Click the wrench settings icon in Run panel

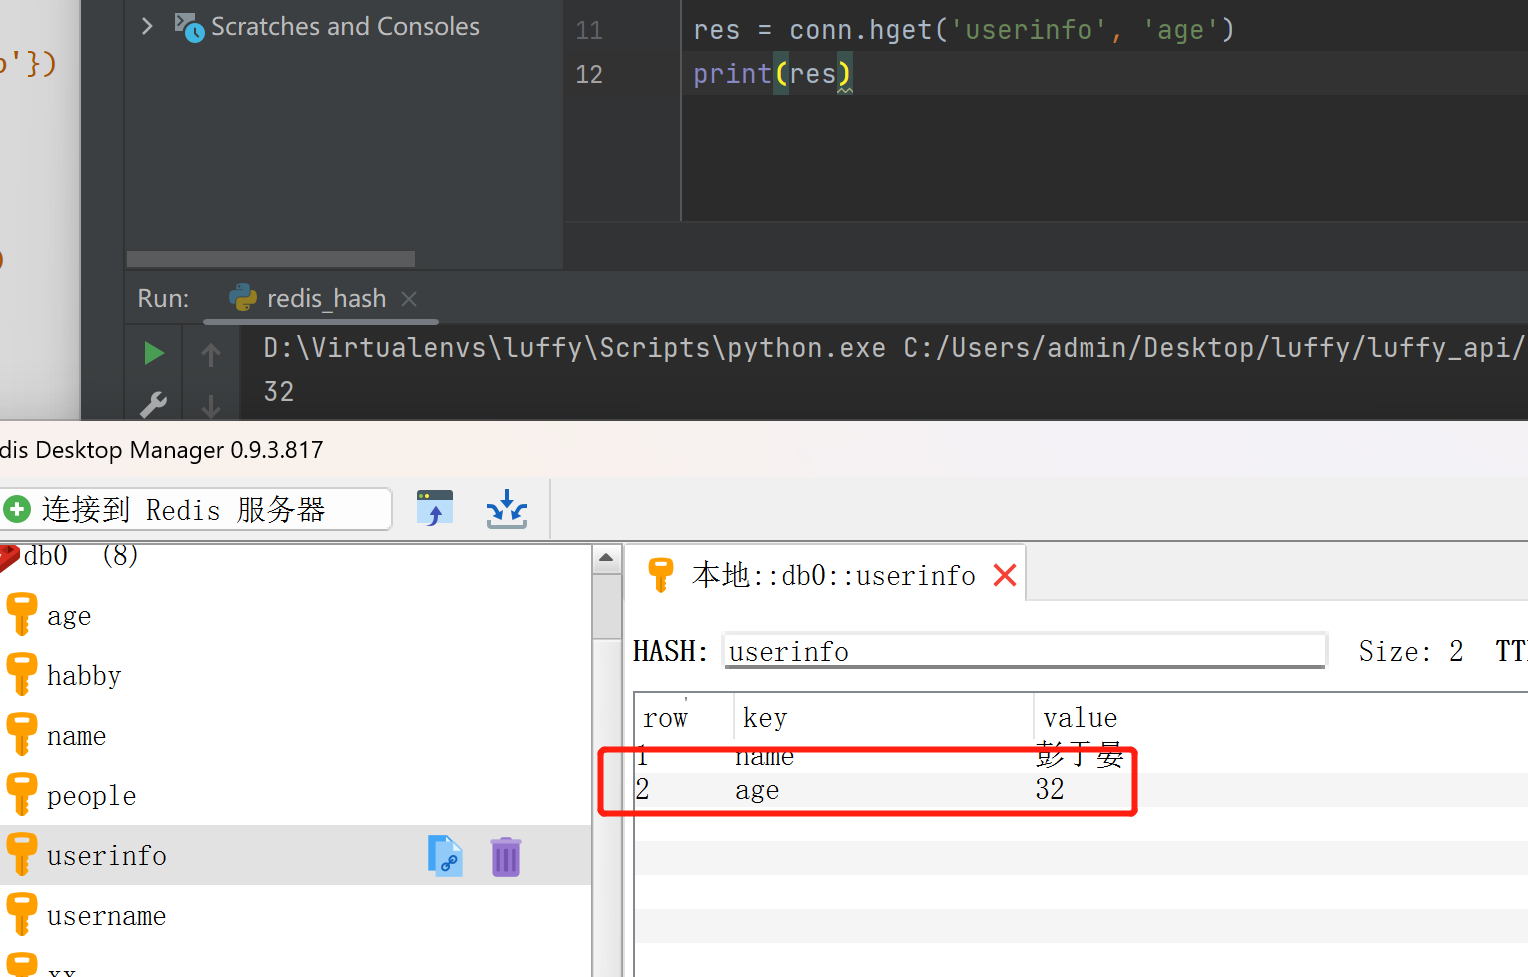tap(153, 405)
